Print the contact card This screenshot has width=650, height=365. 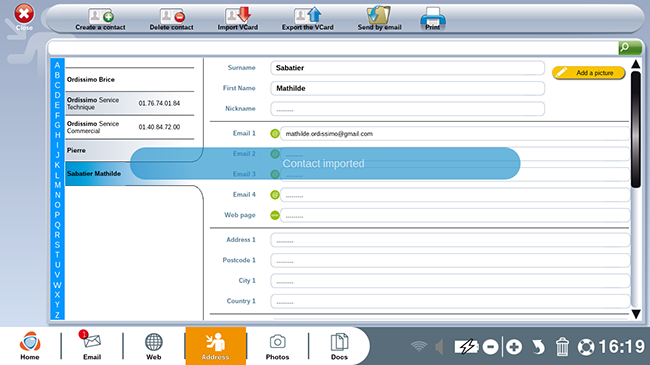click(433, 19)
